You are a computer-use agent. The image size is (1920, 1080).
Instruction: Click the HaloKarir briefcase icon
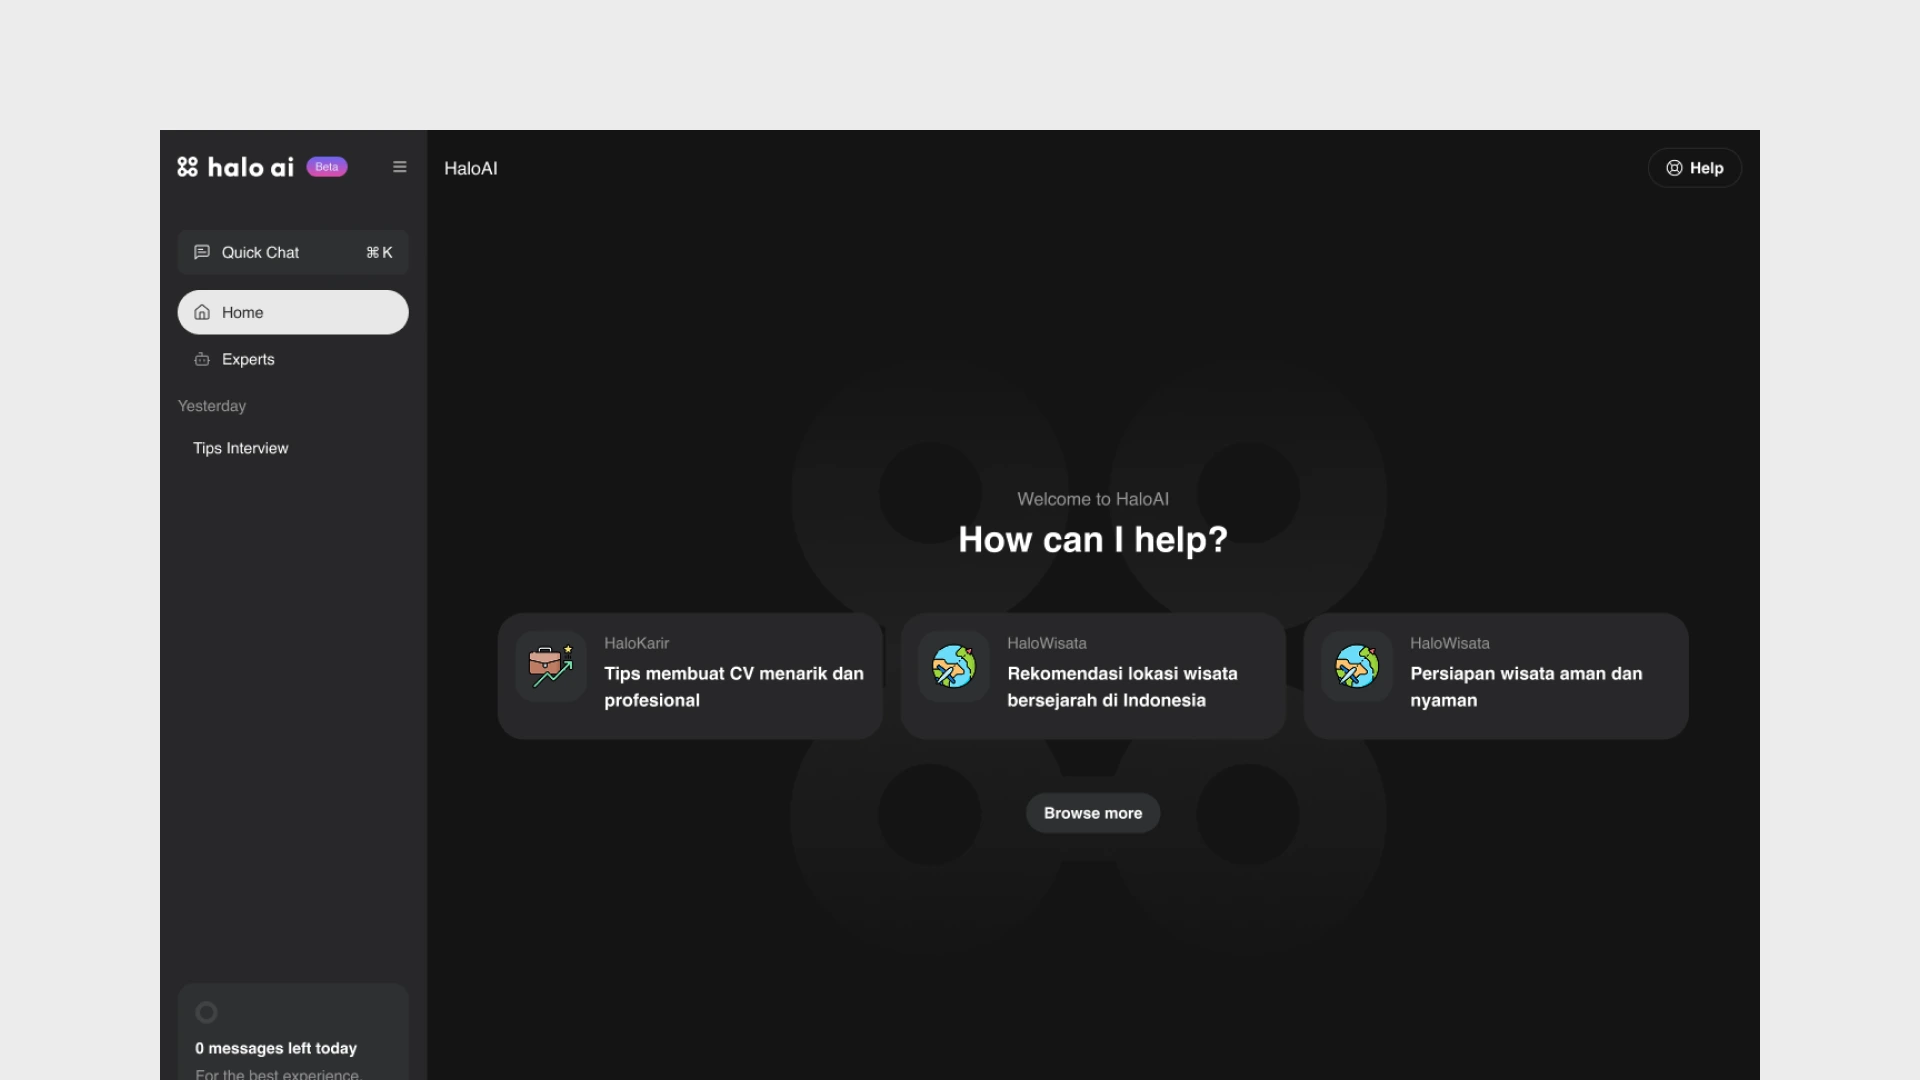(x=551, y=666)
